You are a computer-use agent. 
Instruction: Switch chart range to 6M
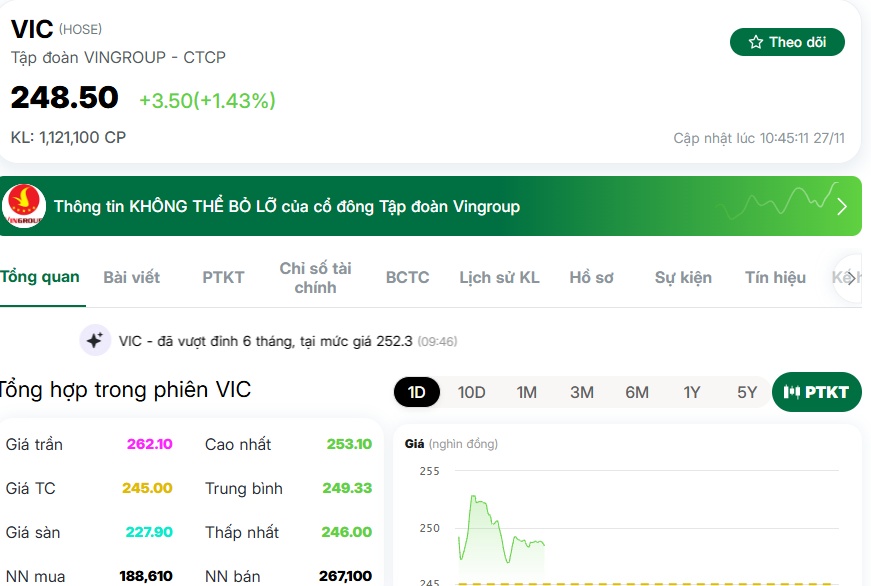coord(637,392)
